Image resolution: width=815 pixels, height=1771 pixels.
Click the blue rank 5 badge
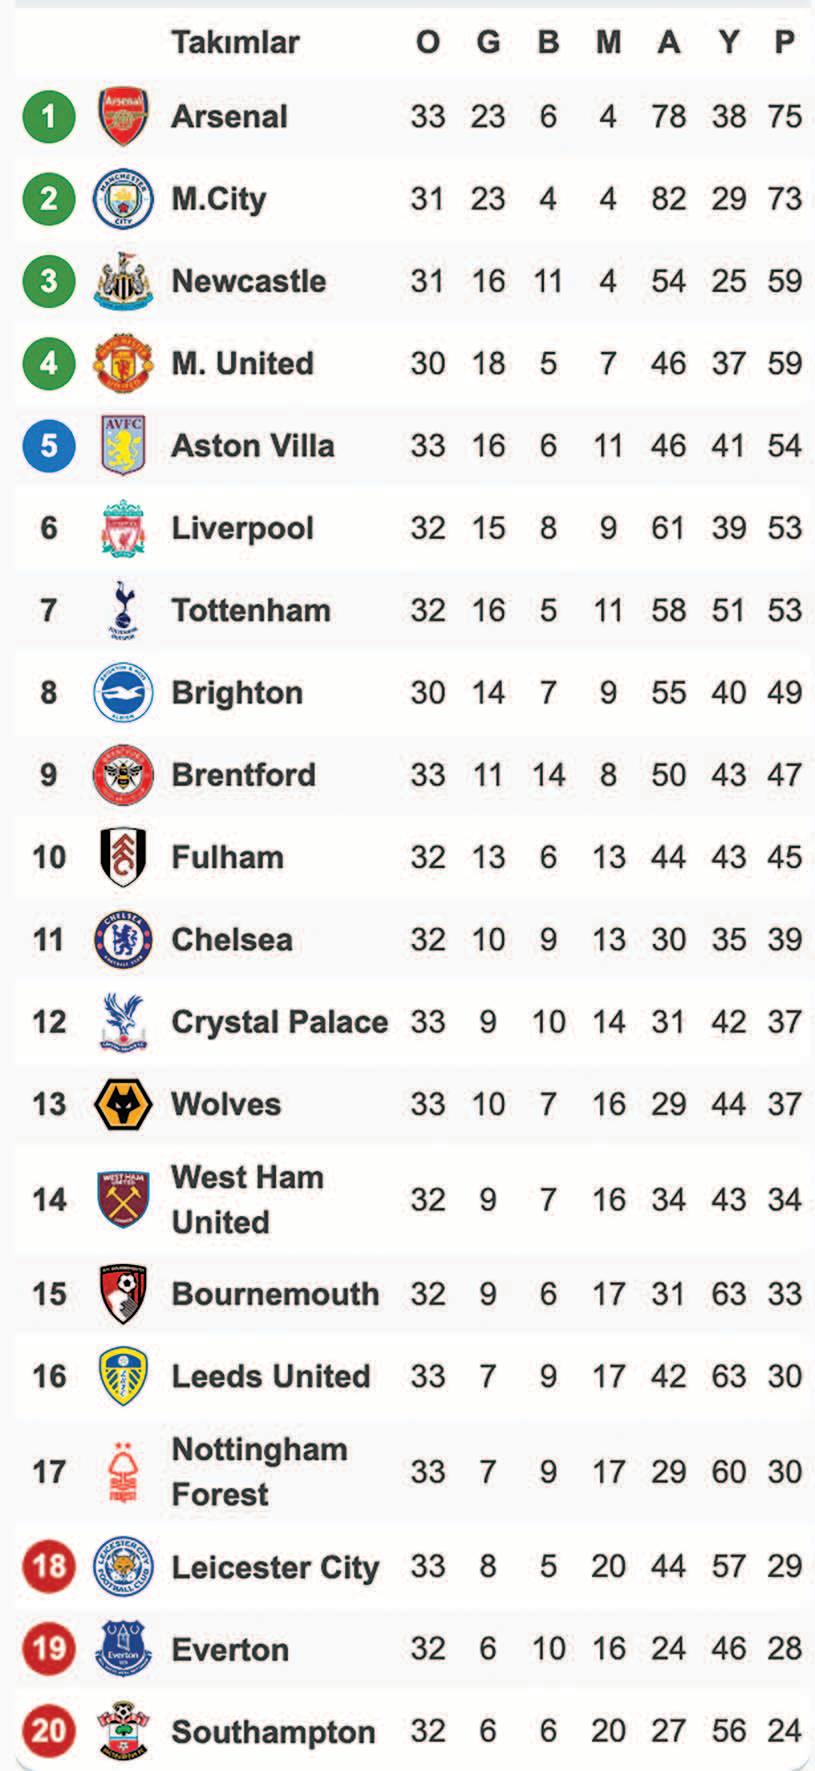(x=49, y=445)
